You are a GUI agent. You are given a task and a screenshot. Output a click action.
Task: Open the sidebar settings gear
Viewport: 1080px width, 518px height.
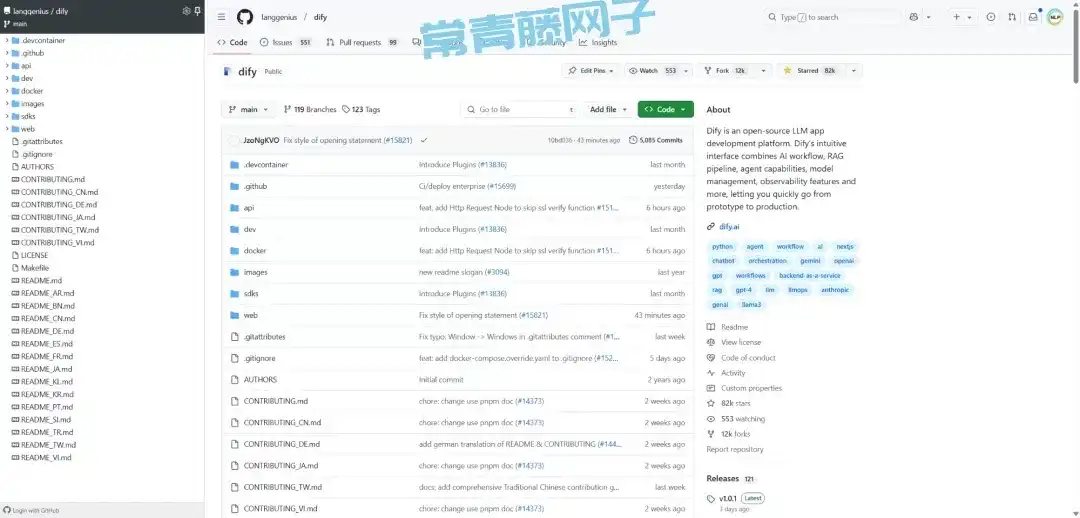[x=186, y=11]
